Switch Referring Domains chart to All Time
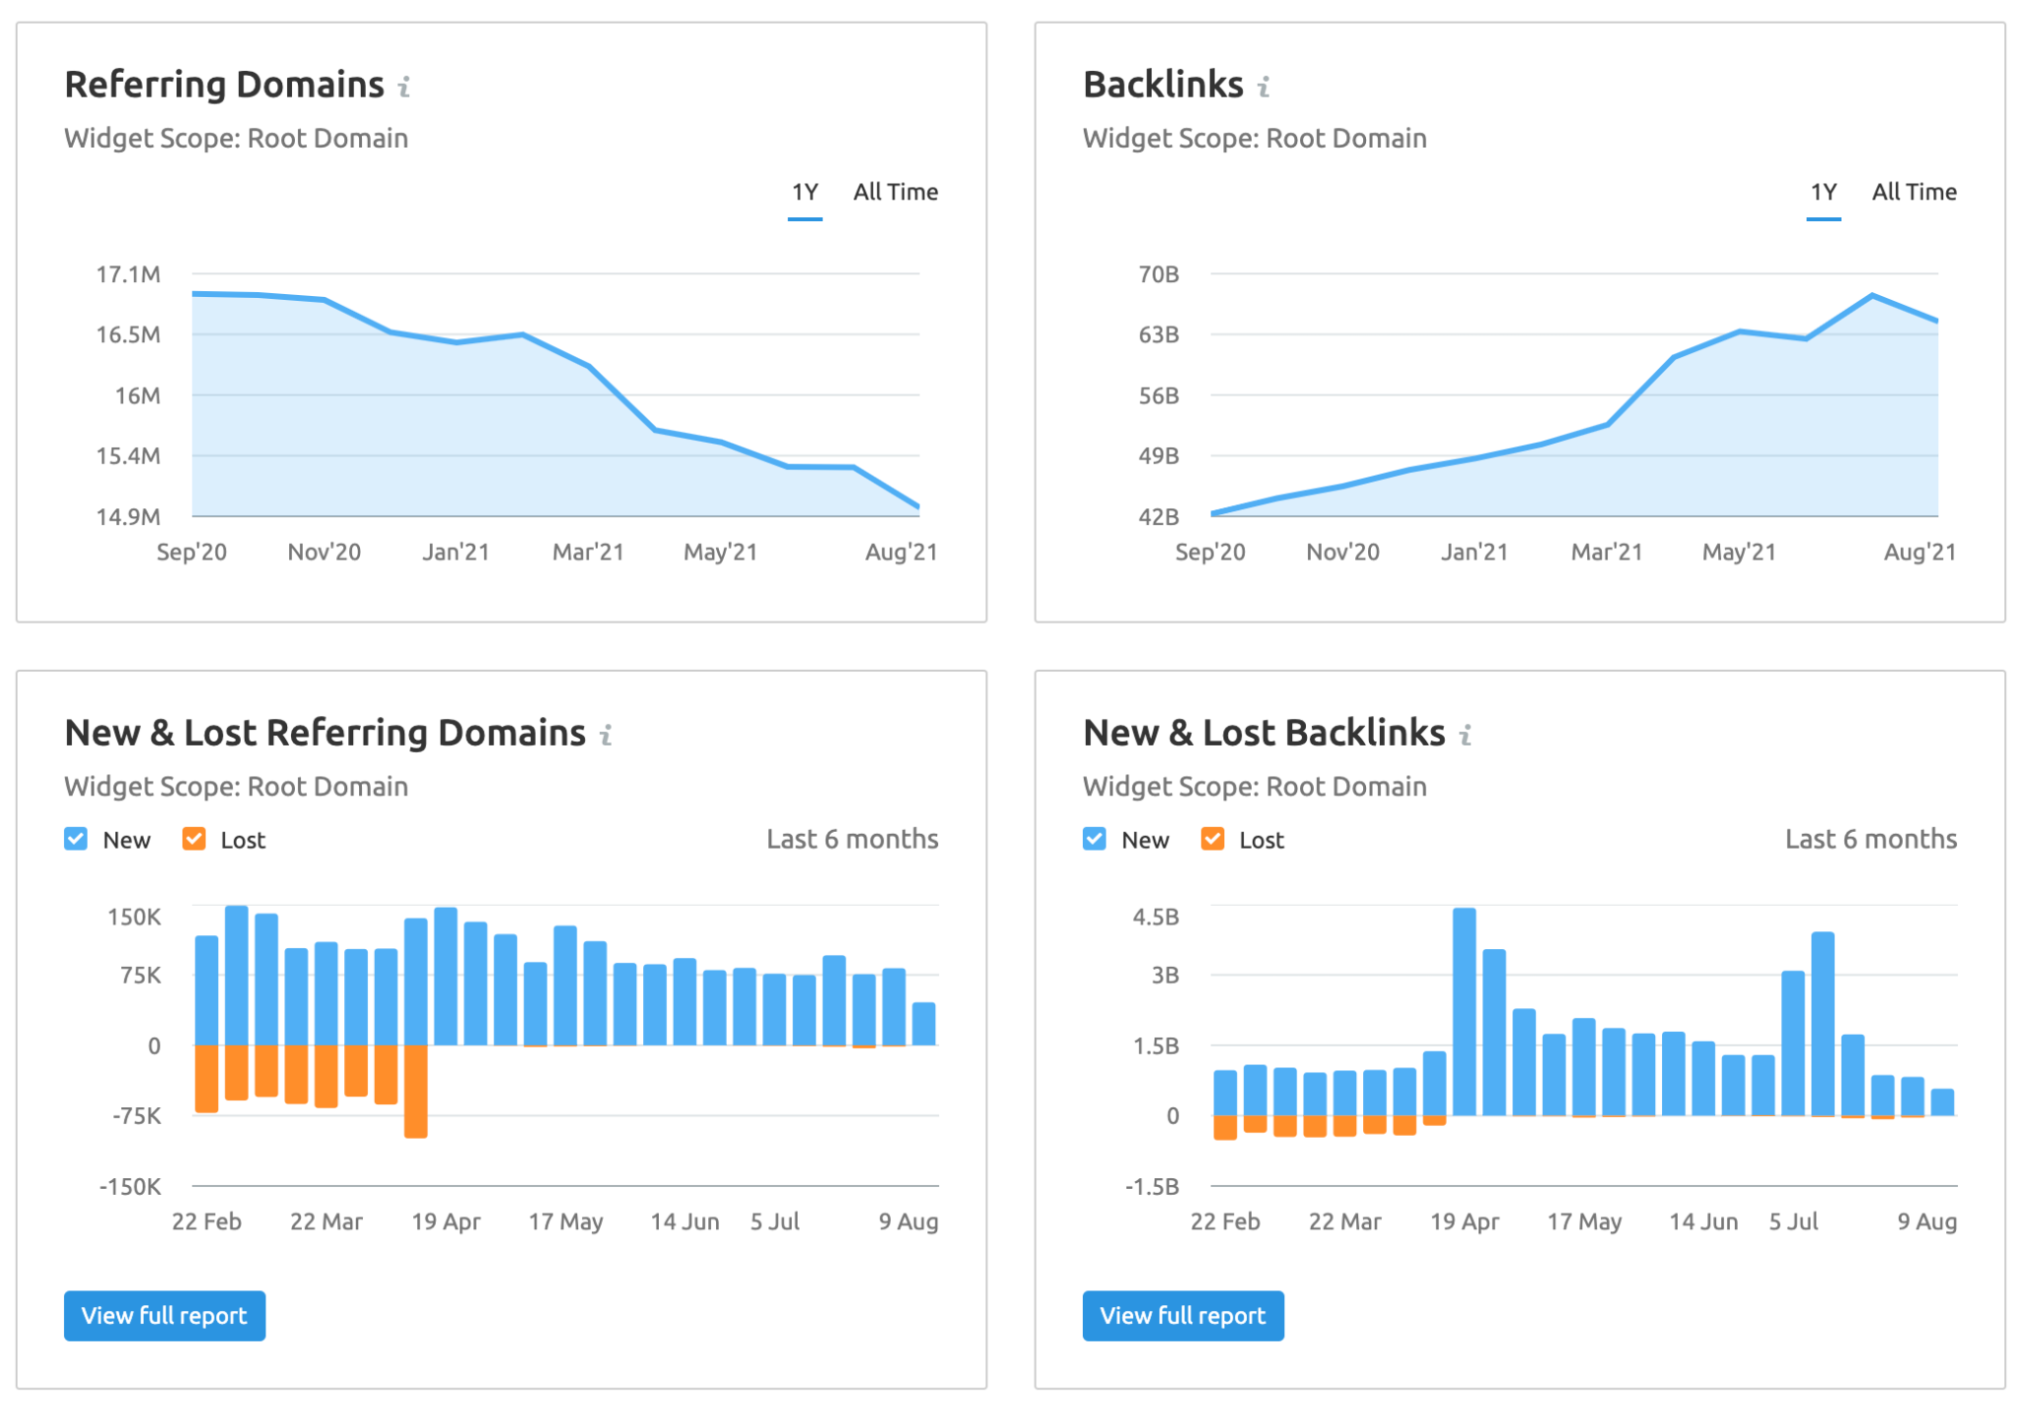 pyautogui.click(x=895, y=192)
